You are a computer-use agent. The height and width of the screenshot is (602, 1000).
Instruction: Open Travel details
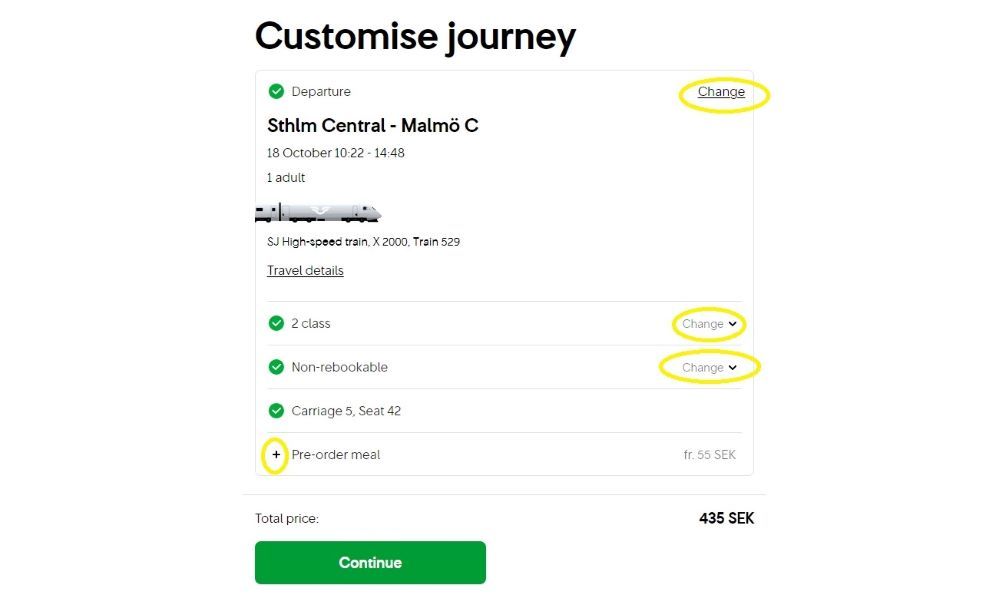(305, 270)
